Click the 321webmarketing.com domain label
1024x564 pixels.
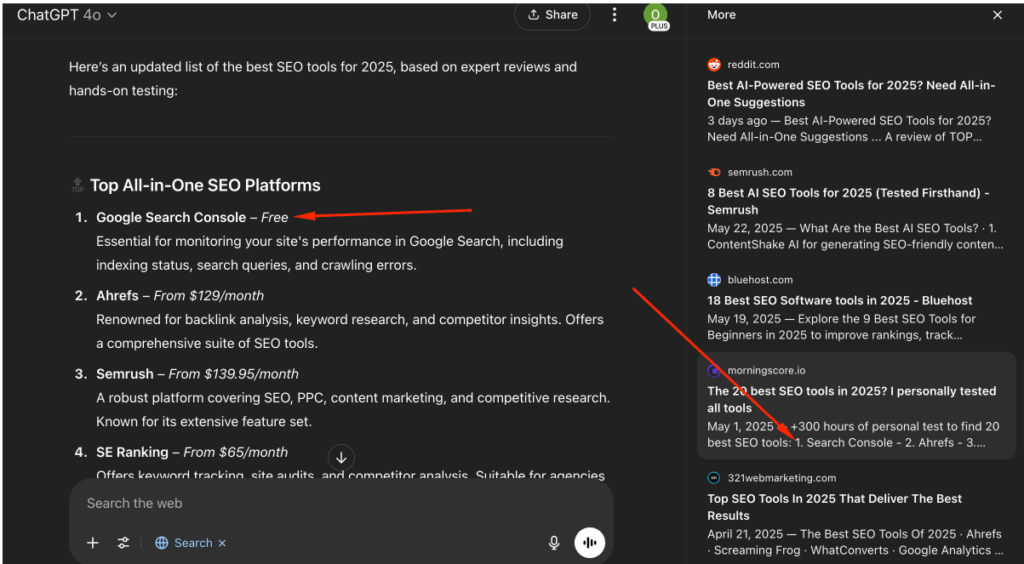click(782, 478)
